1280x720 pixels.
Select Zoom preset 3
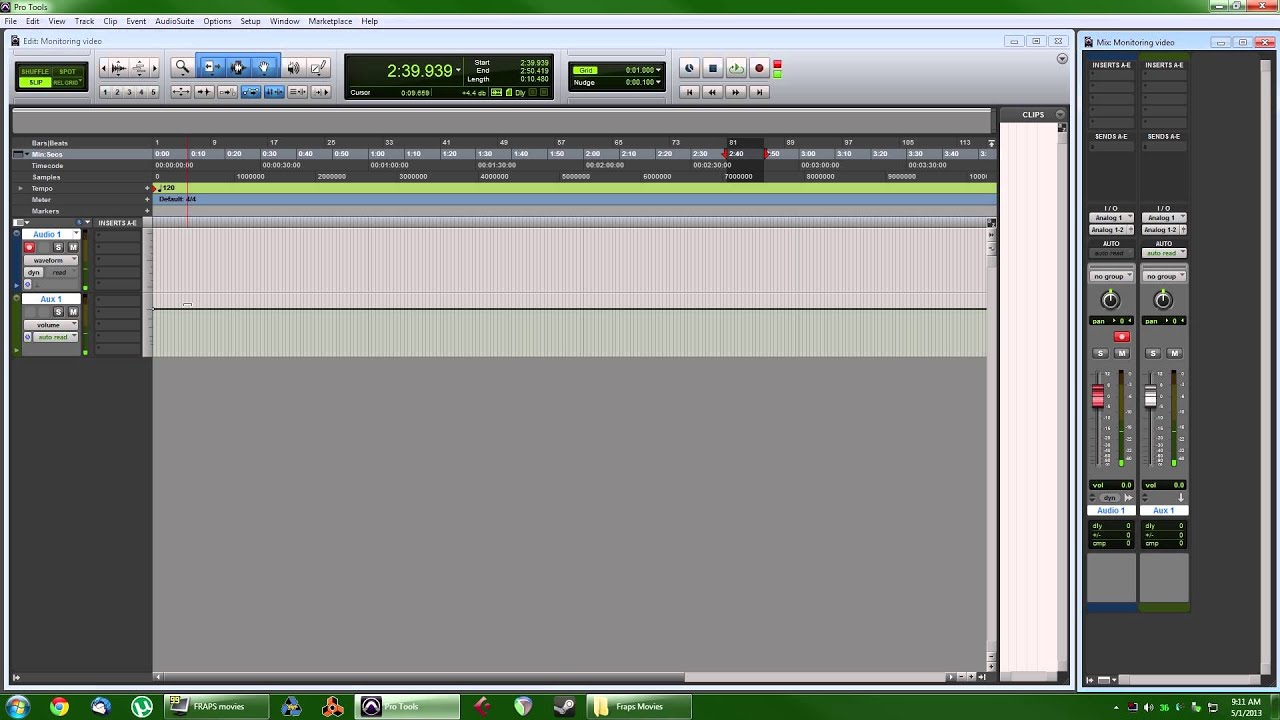129,92
